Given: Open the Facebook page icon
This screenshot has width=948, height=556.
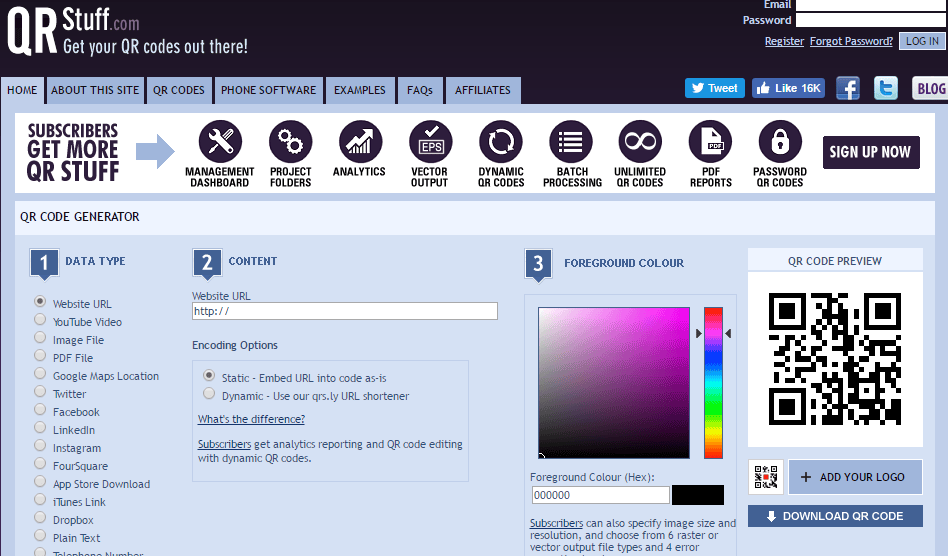Looking at the screenshot, I should point(848,88).
